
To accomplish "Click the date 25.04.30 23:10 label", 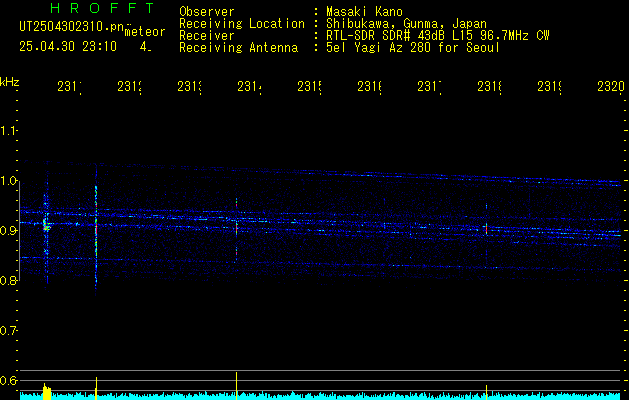I will [x=68, y=47].
